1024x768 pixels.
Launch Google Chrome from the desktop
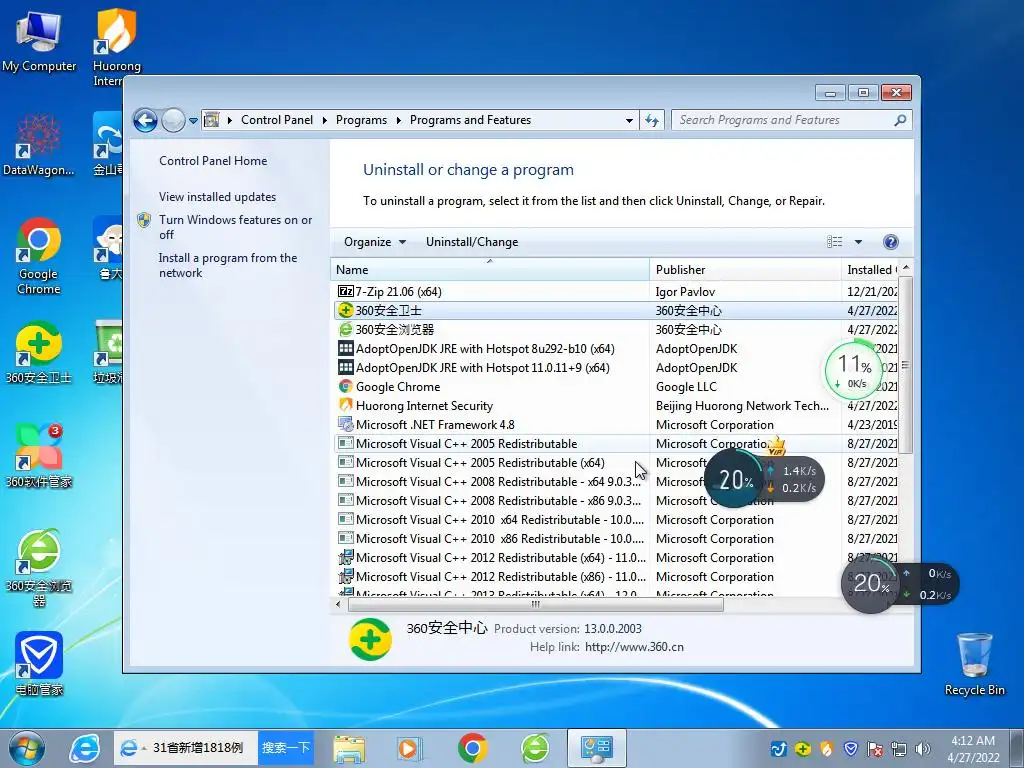coord(39,256)
